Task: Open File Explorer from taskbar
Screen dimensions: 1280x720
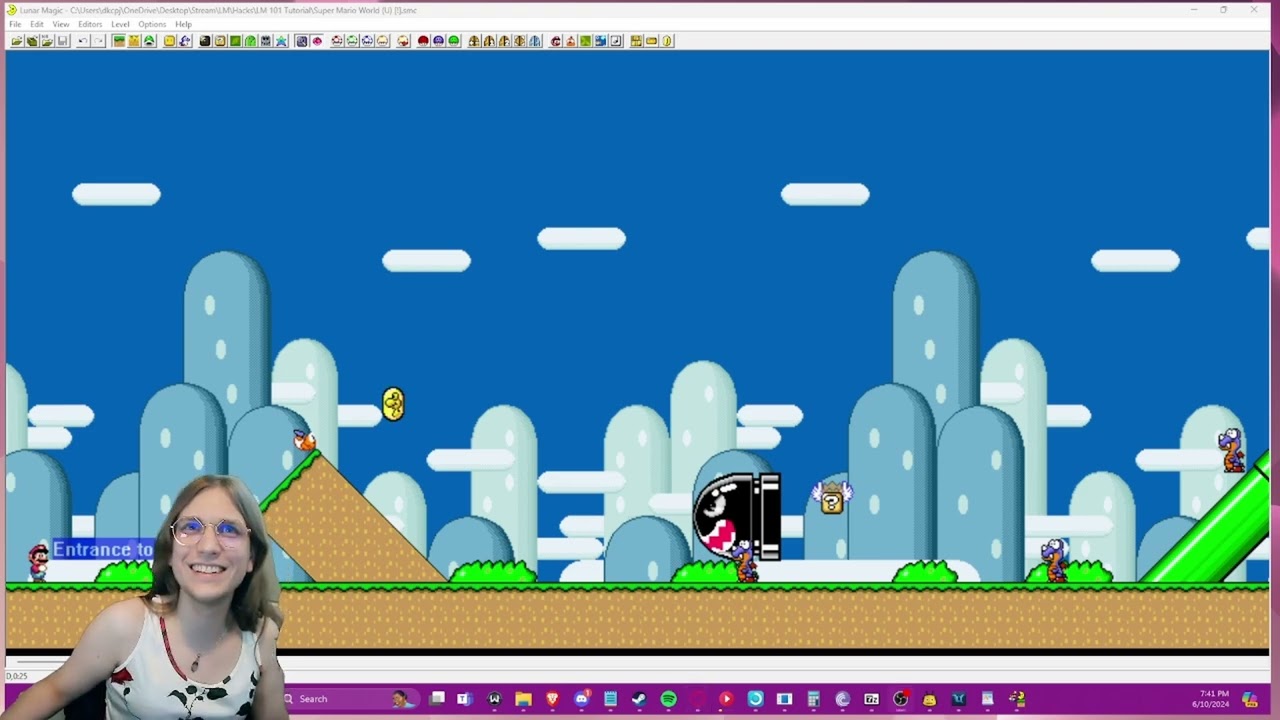Action: point(523,699)
